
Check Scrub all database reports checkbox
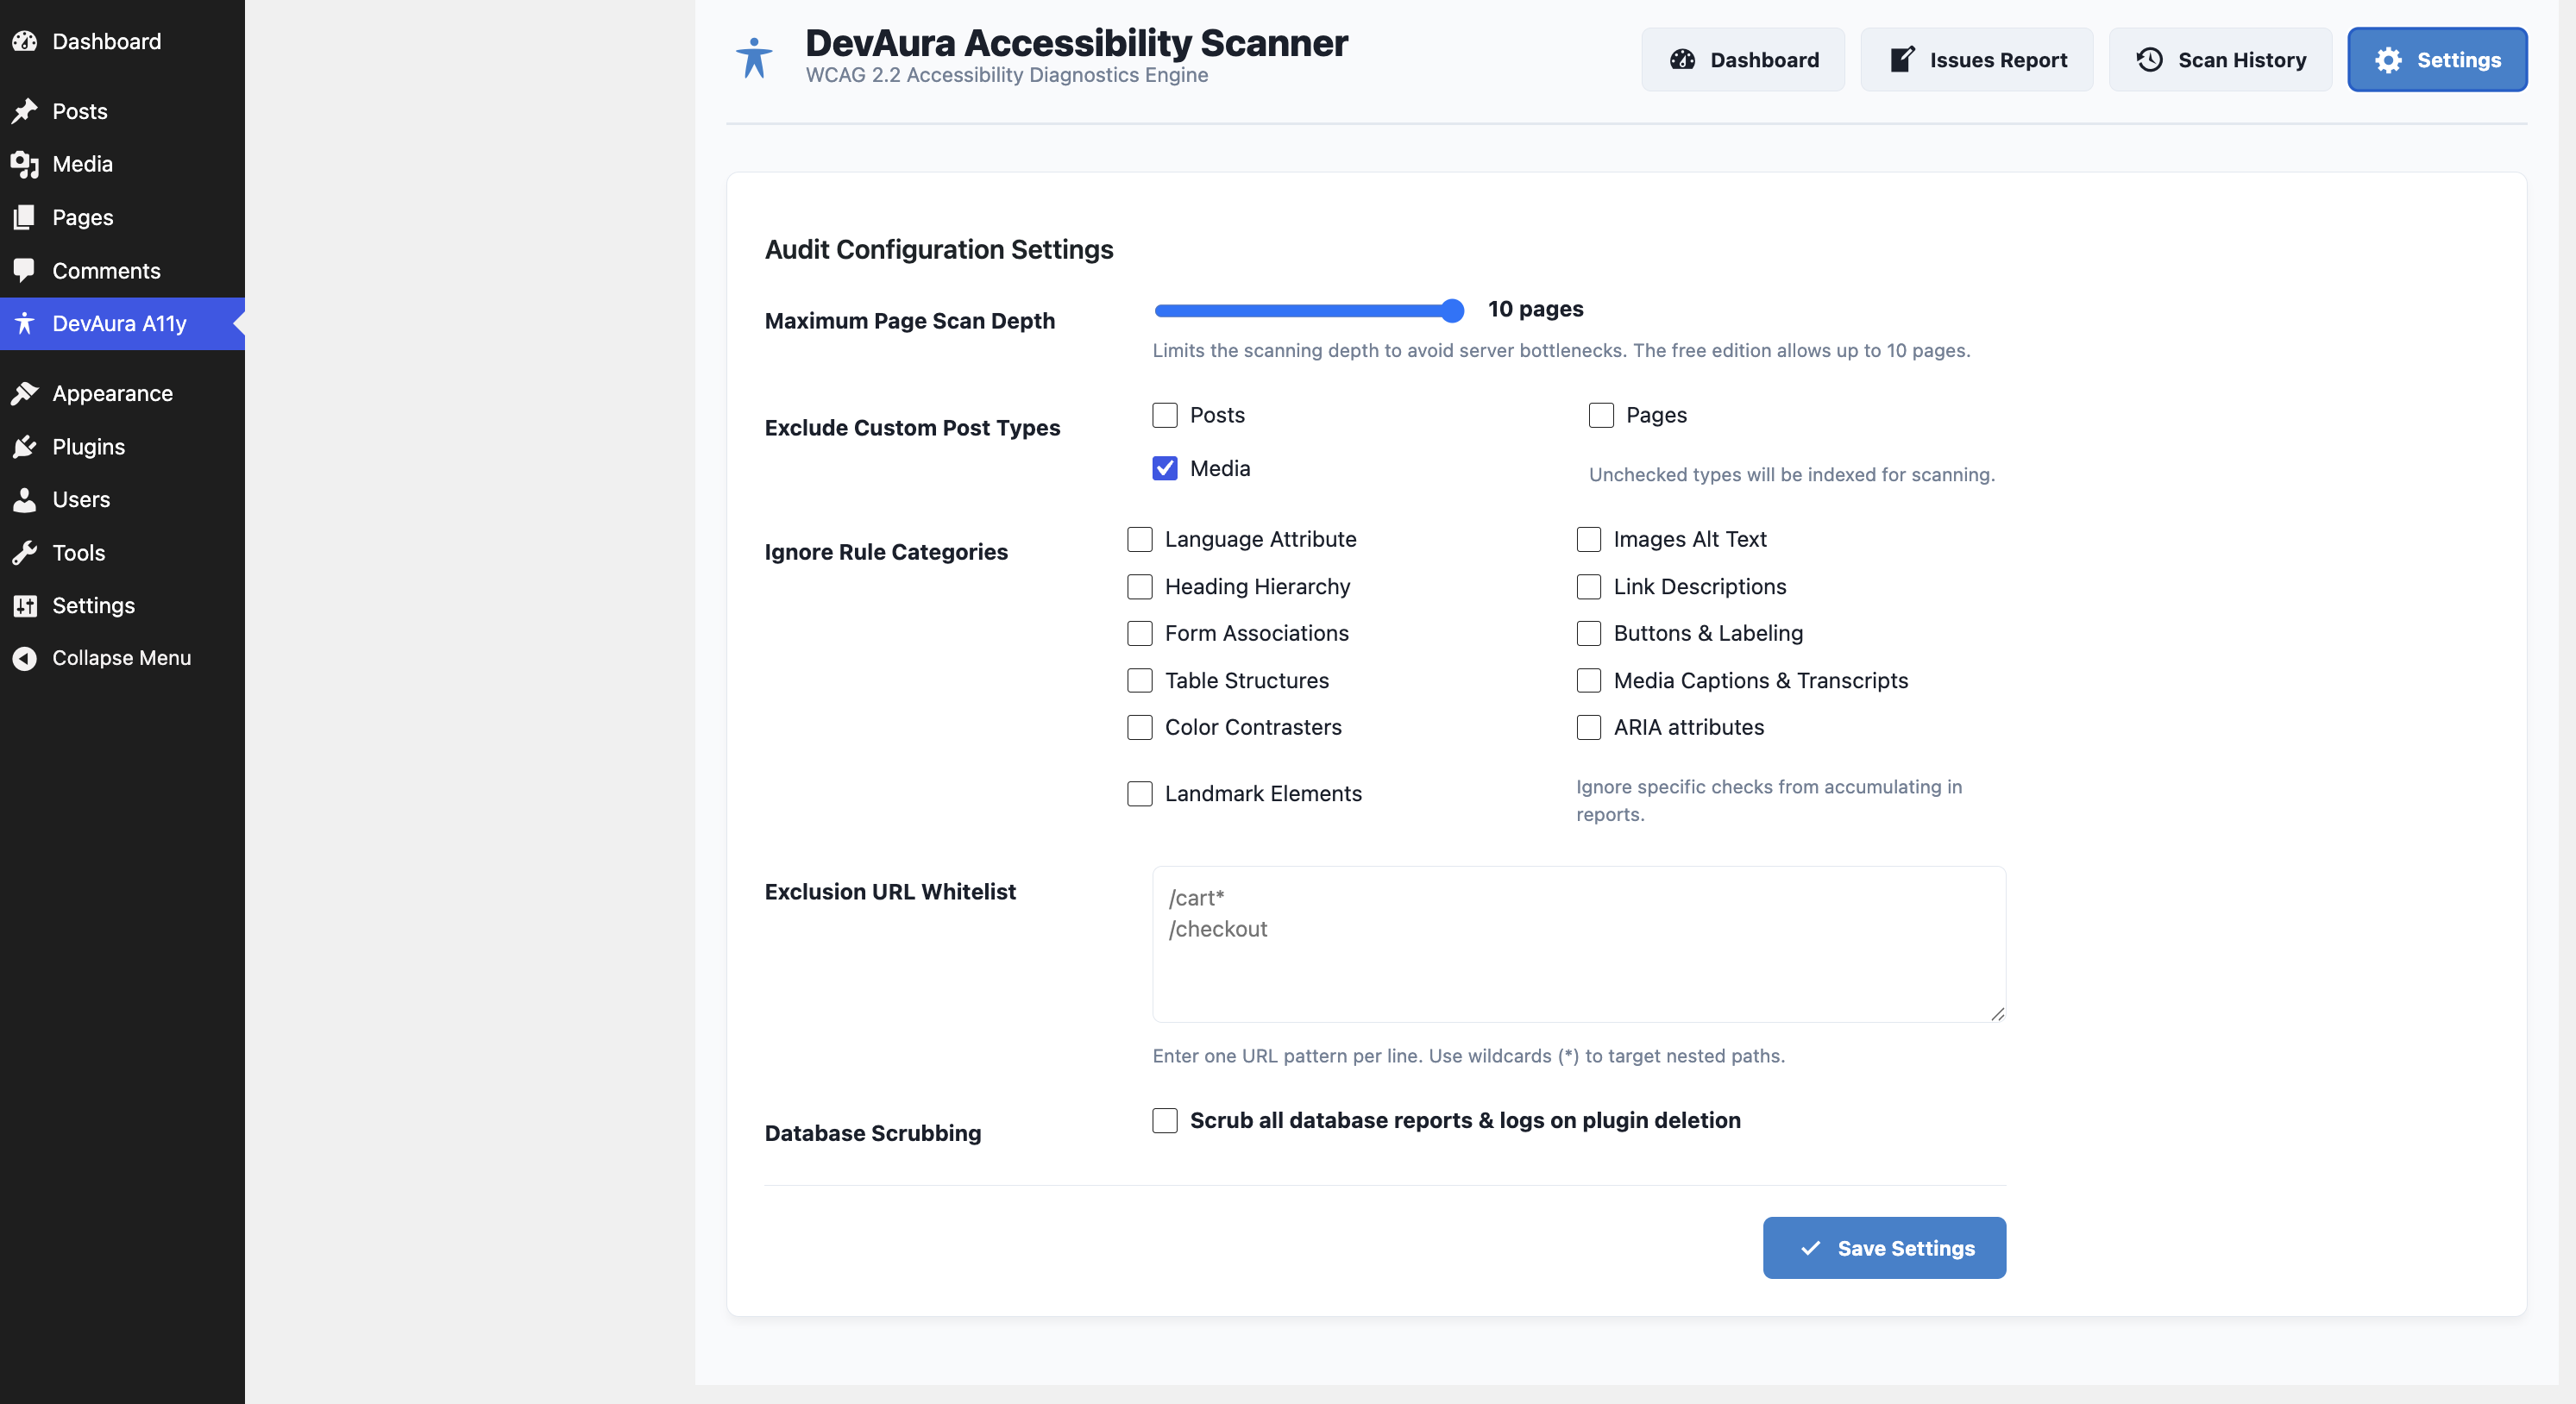coord(1165,1120)
